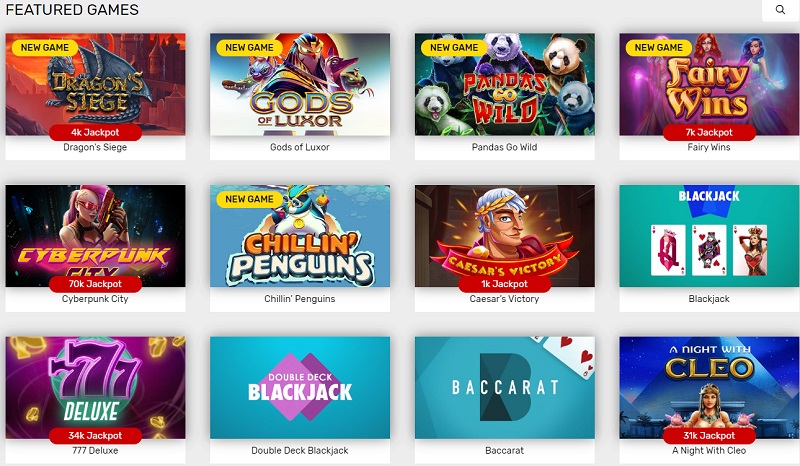Image resolution: width=800 pixels, height=466 pixels.
Task: Select the Fairy Wins game image
Action: coord(709,84)
